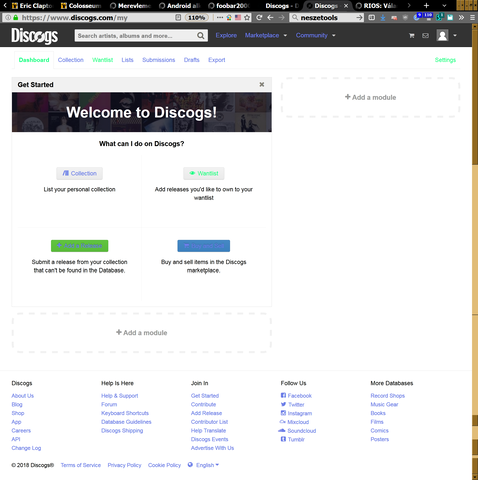Click the 110% zoom level indicator

coord(196,18)
